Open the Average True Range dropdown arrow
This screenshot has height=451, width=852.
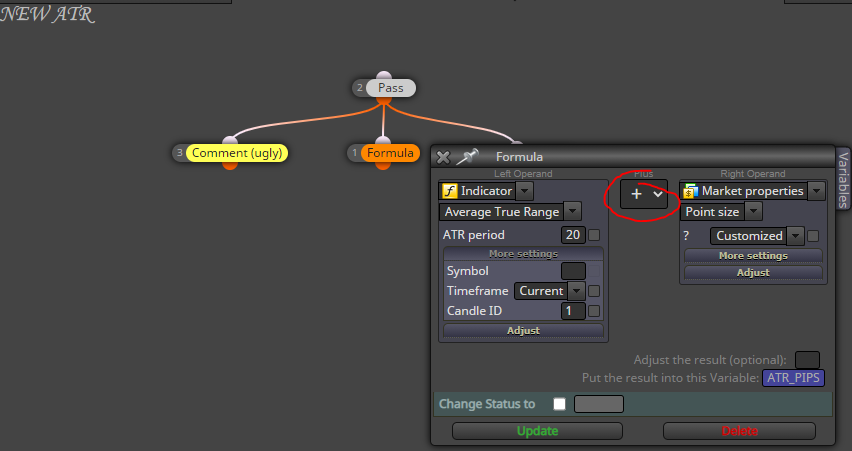pos(573,211)
